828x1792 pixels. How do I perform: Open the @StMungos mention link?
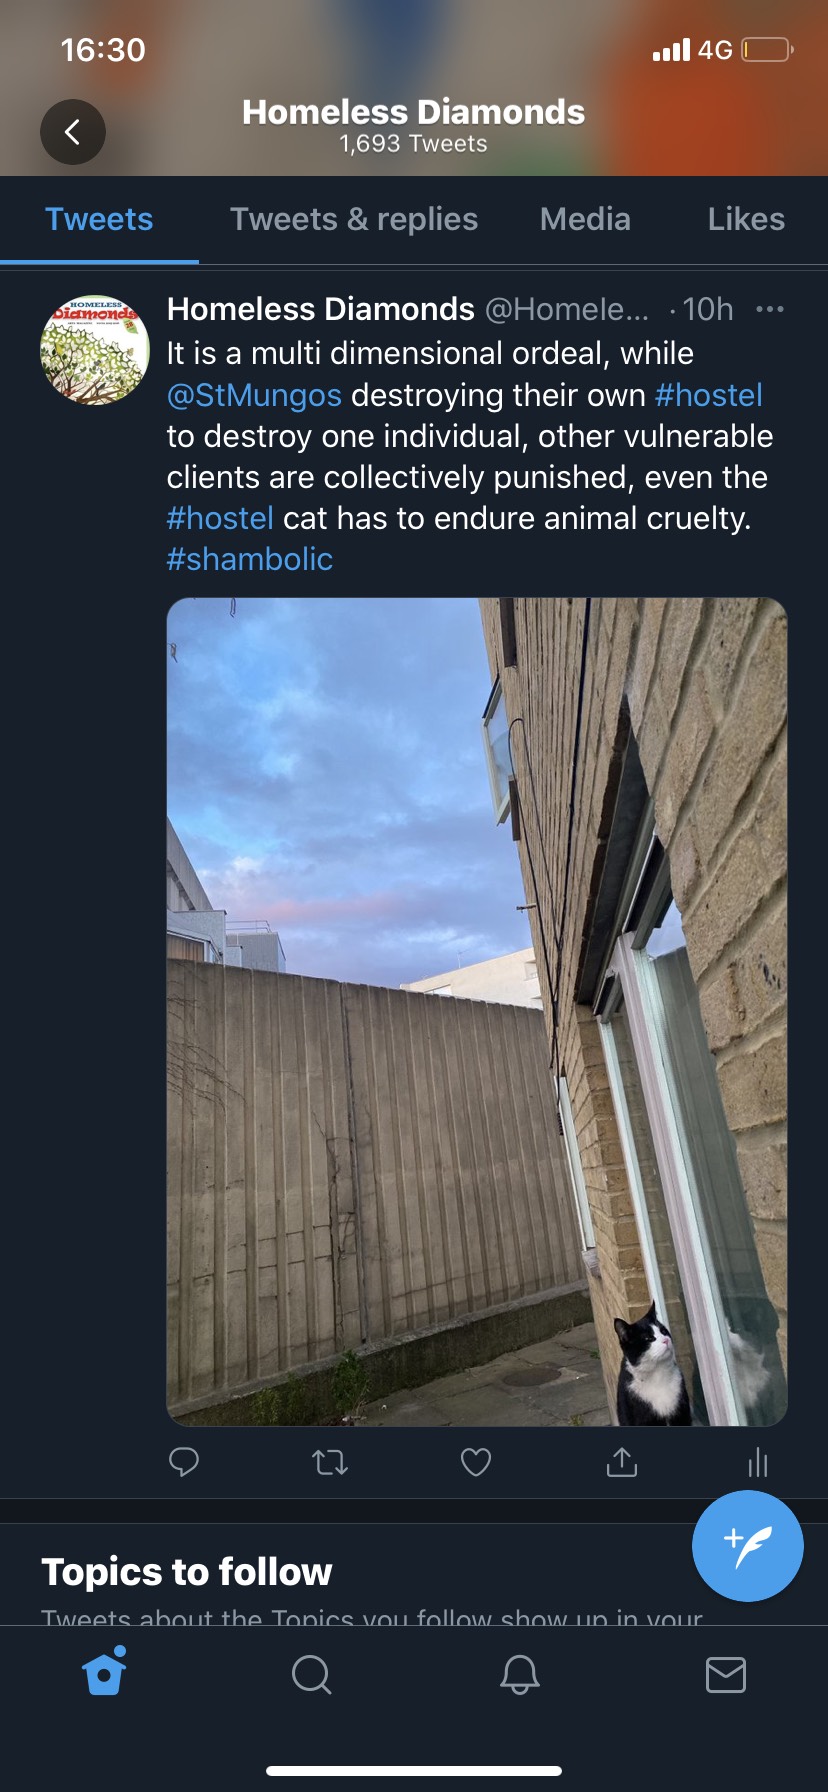pos(254,395)
